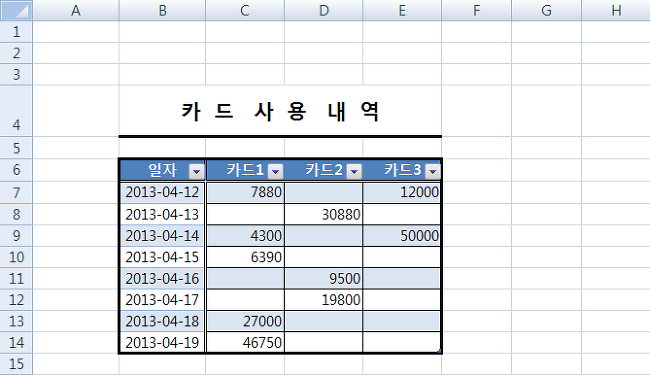Click the cell with value 30880
Screen dimensions: 650x375
324,214
